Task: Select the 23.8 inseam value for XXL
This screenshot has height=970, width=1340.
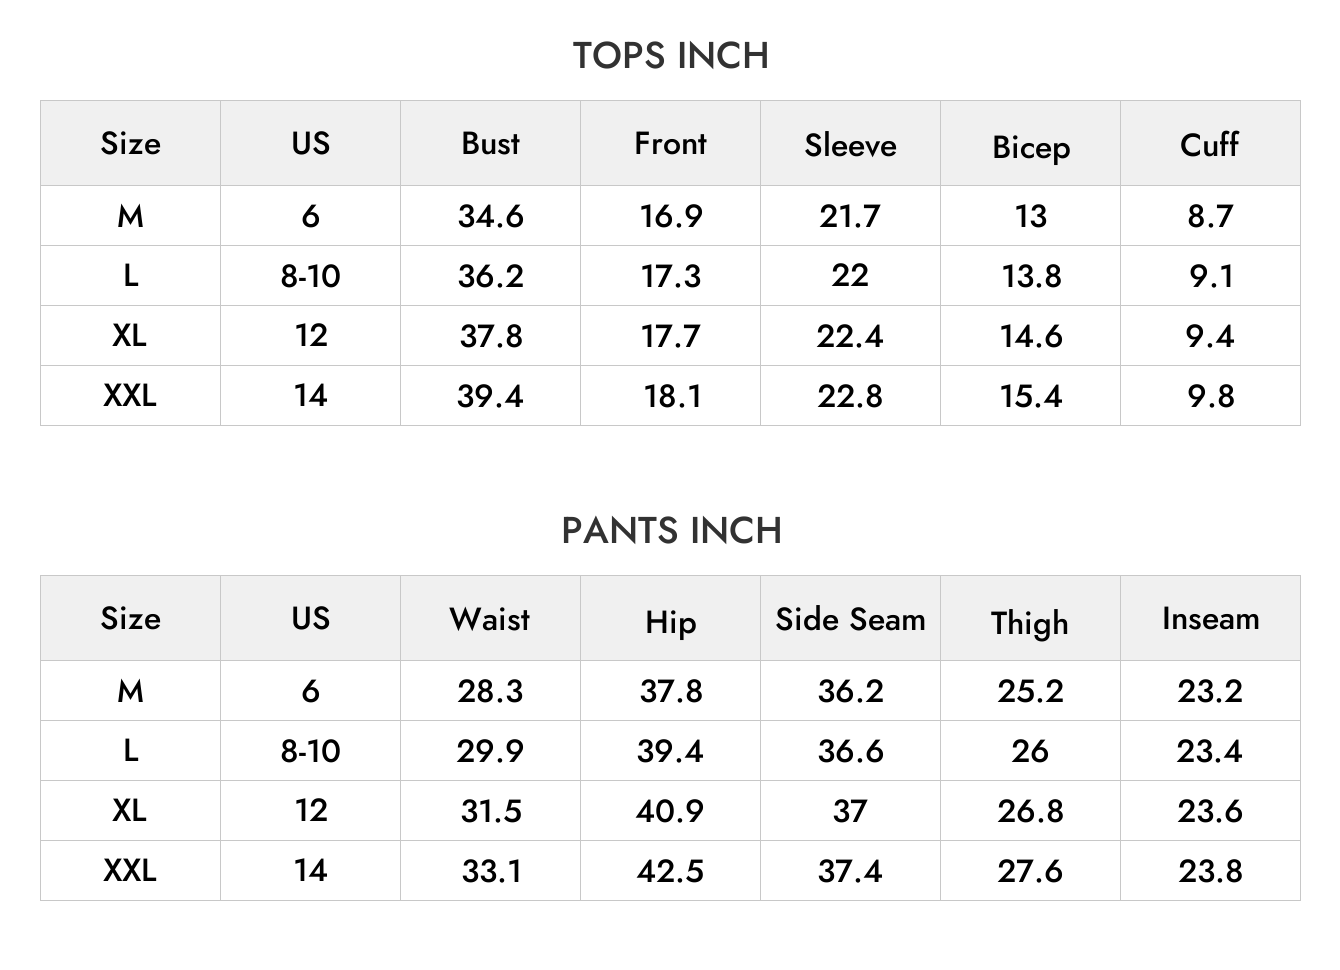Action: tap(1210, 871)
